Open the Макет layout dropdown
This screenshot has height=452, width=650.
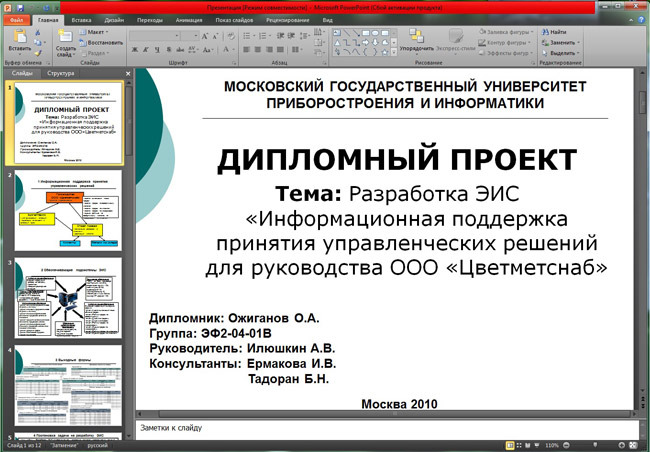tap(95, 32)
